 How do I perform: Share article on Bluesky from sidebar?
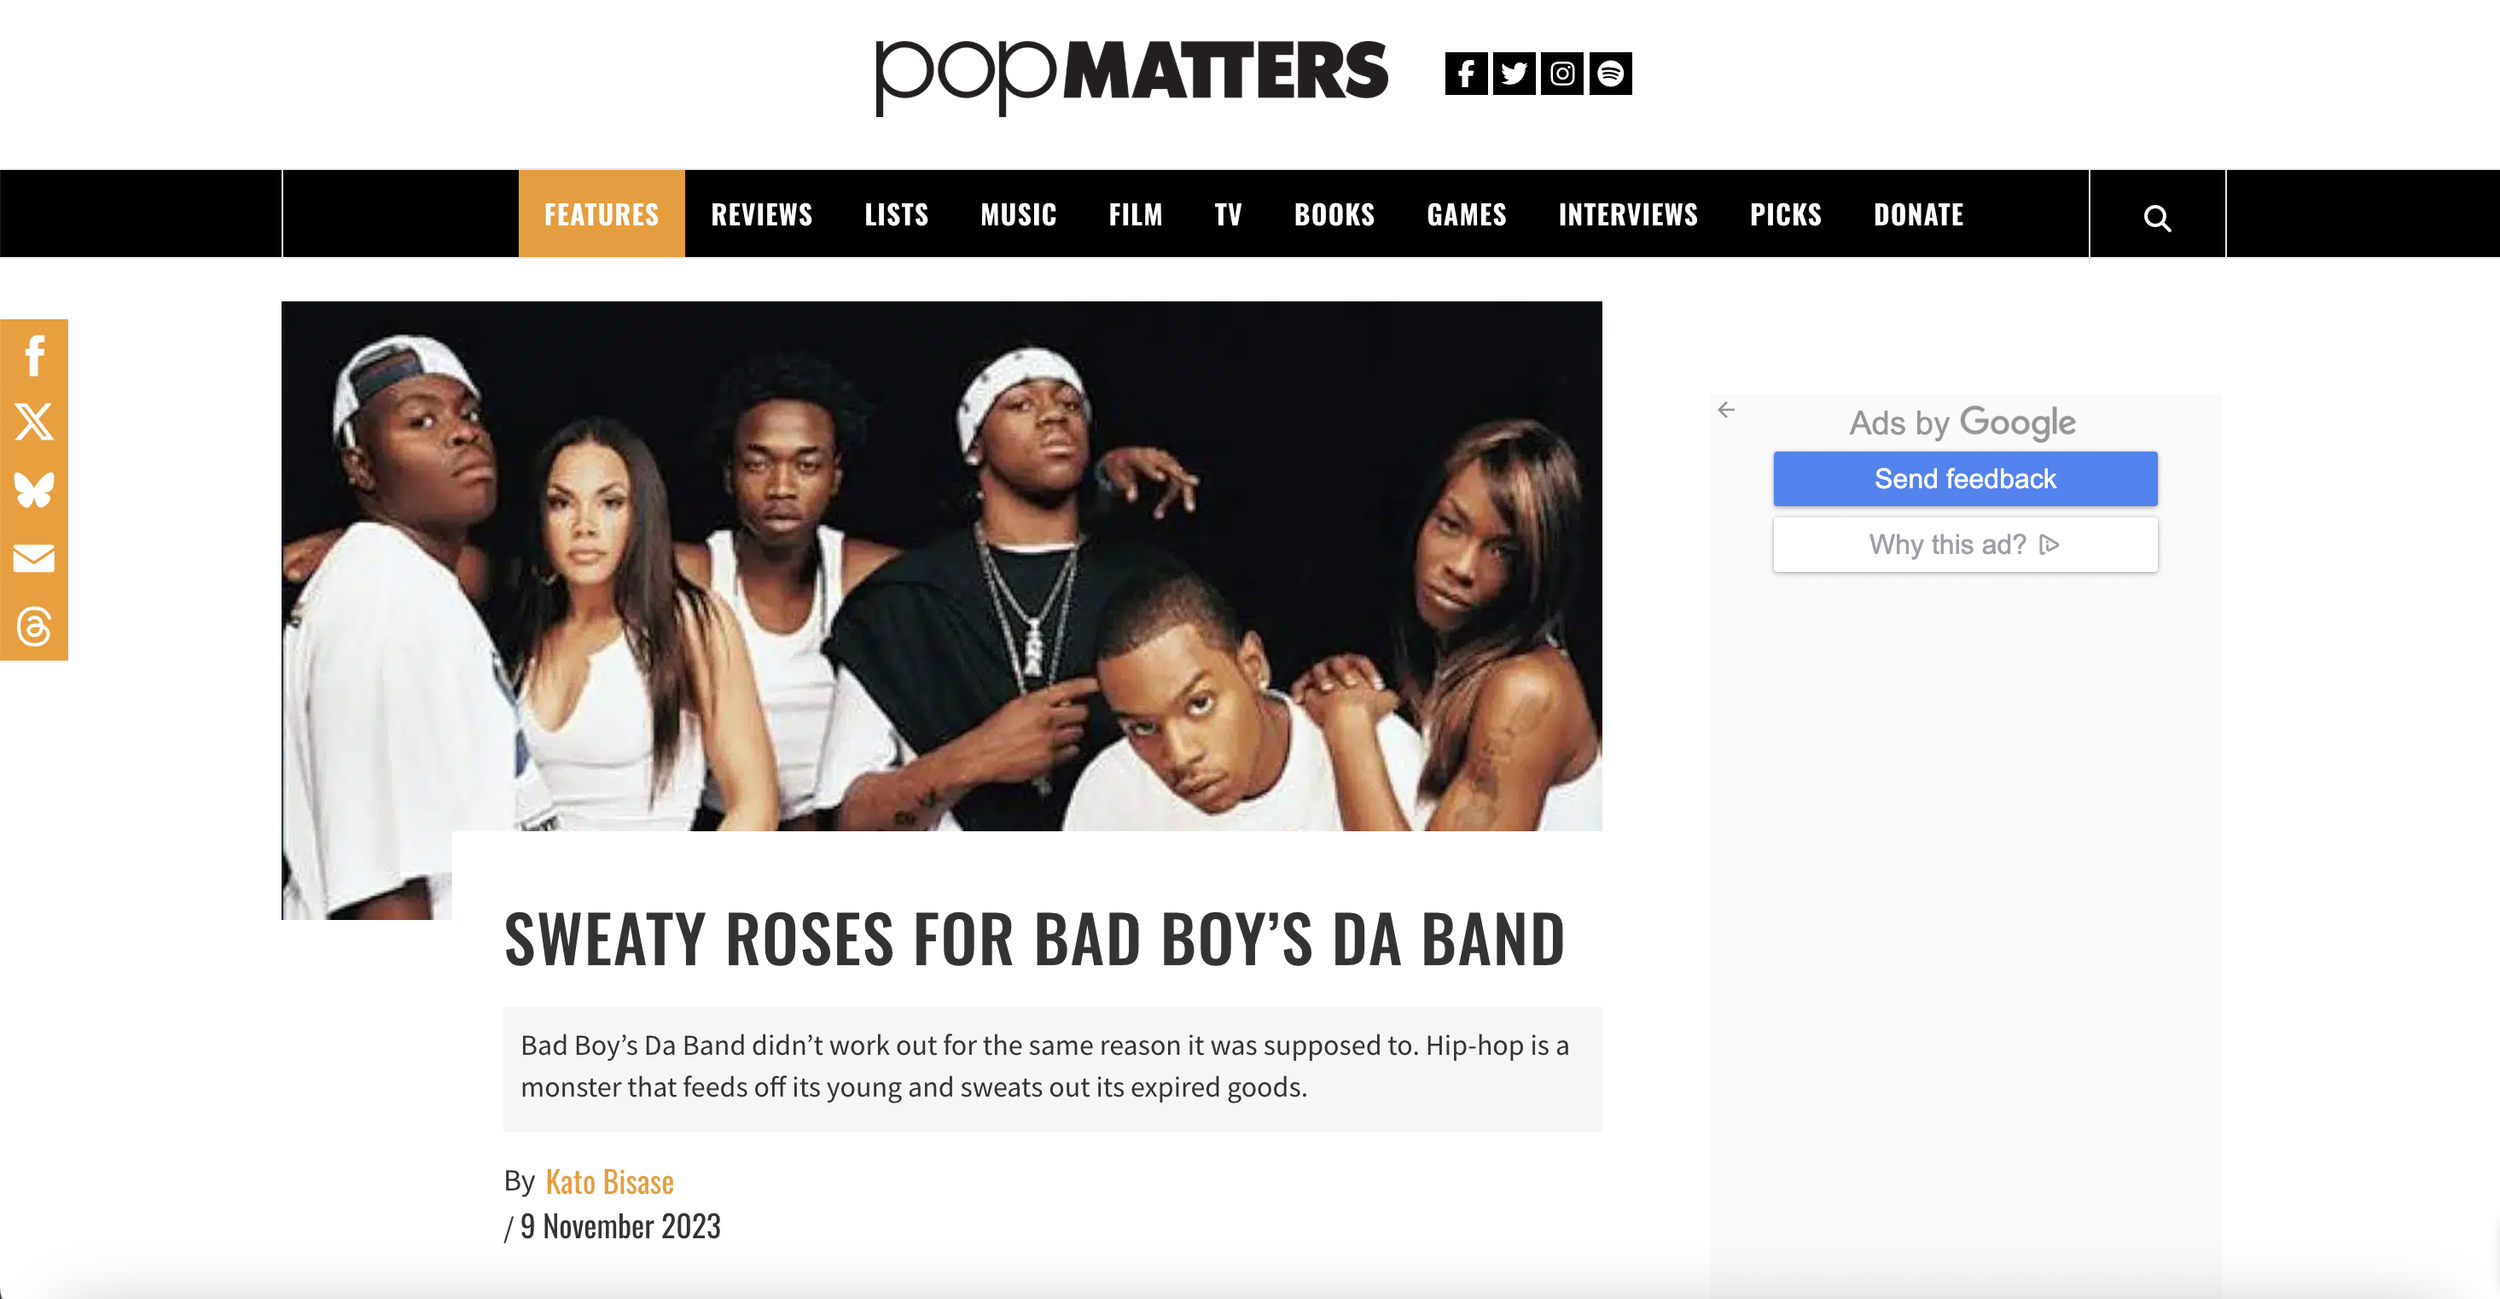pos(34,490)
